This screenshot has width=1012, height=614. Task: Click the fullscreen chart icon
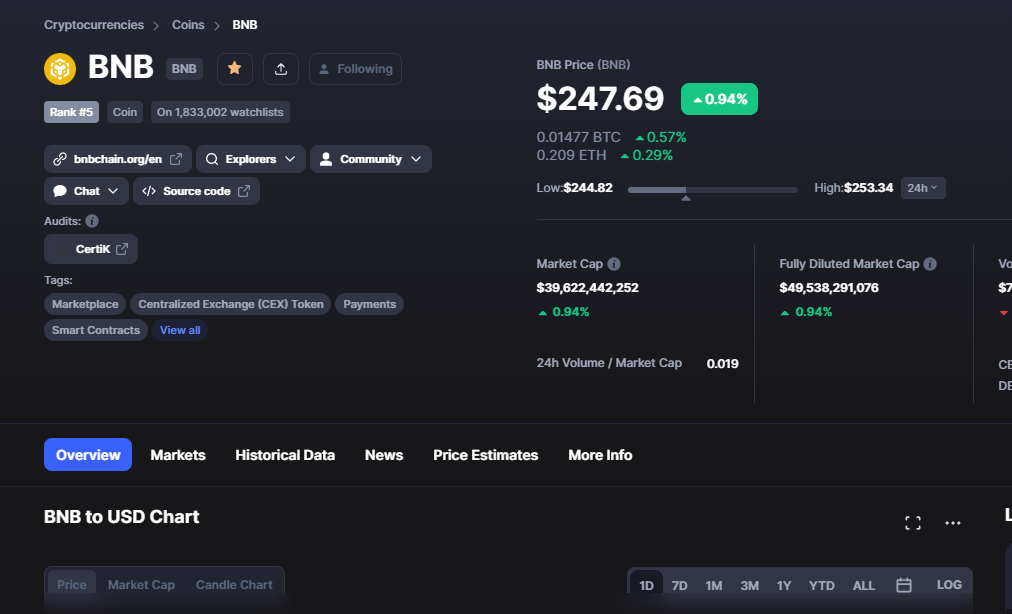[913, 523]
